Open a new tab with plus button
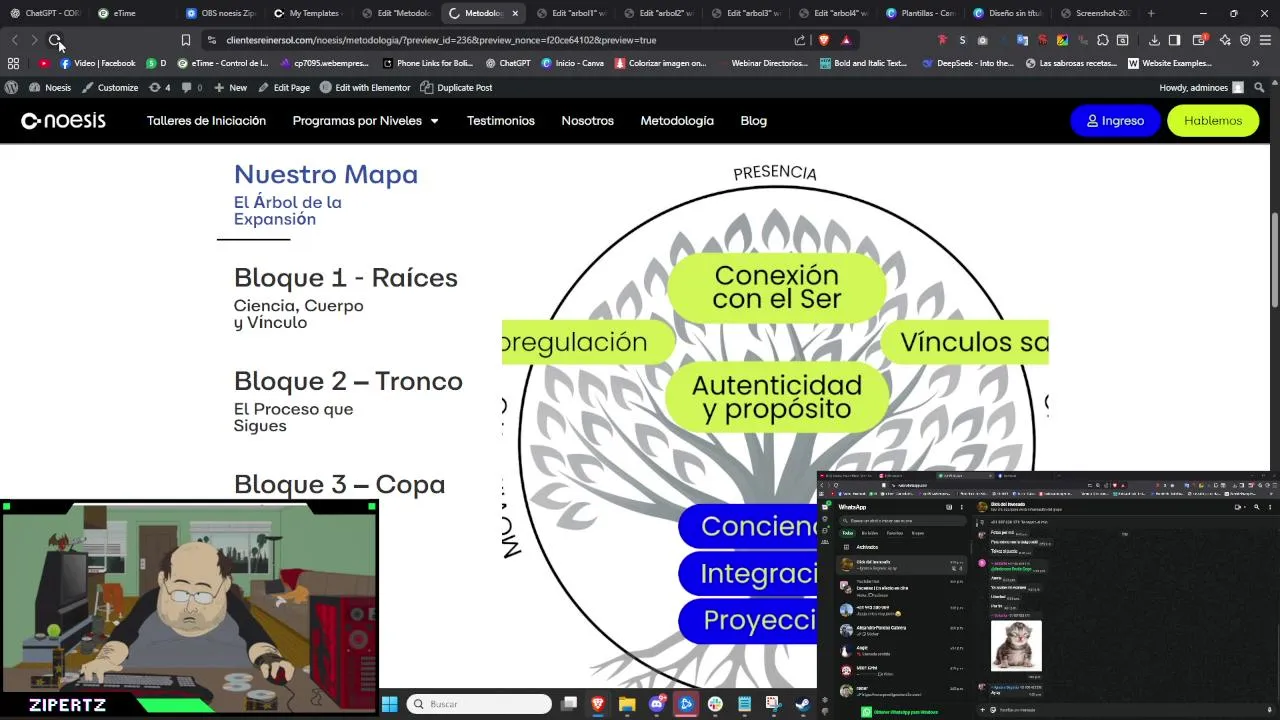Screen dimensions: 1280x720 tap(1151, 13)
